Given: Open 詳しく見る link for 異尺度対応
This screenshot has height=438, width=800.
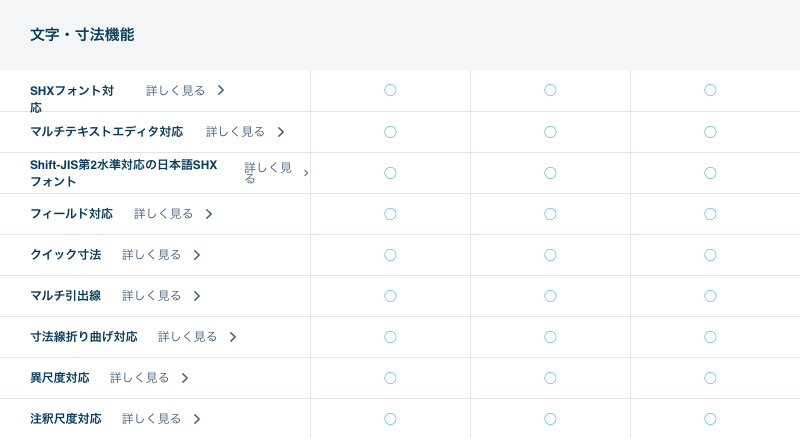Looking at the screenshot, I should click(x=140, y=378).
